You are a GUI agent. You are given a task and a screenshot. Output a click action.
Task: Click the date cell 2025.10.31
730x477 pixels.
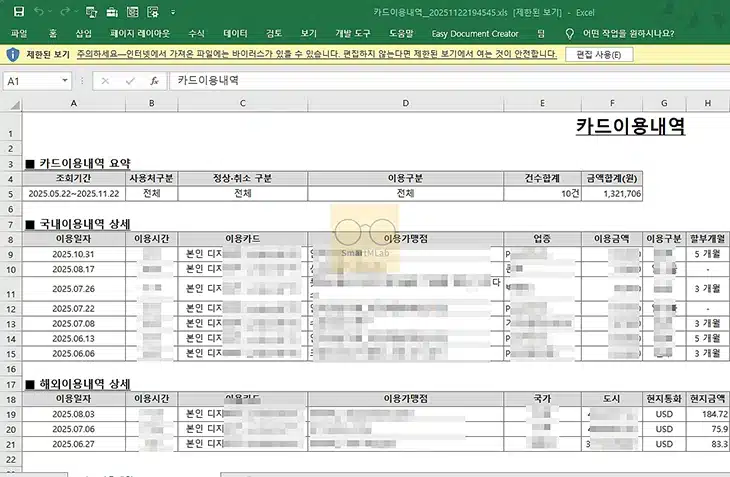click(x=74, y=254)
